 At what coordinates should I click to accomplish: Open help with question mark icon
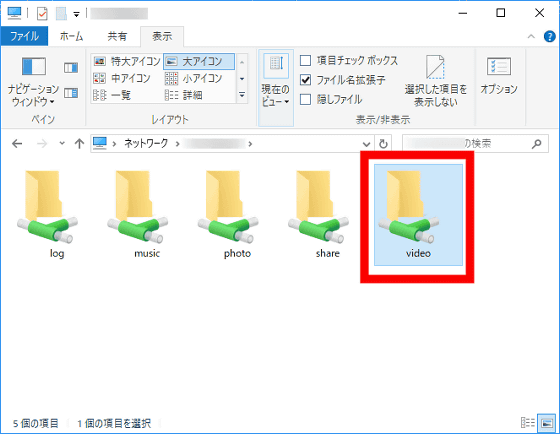(x=549, y=36)
